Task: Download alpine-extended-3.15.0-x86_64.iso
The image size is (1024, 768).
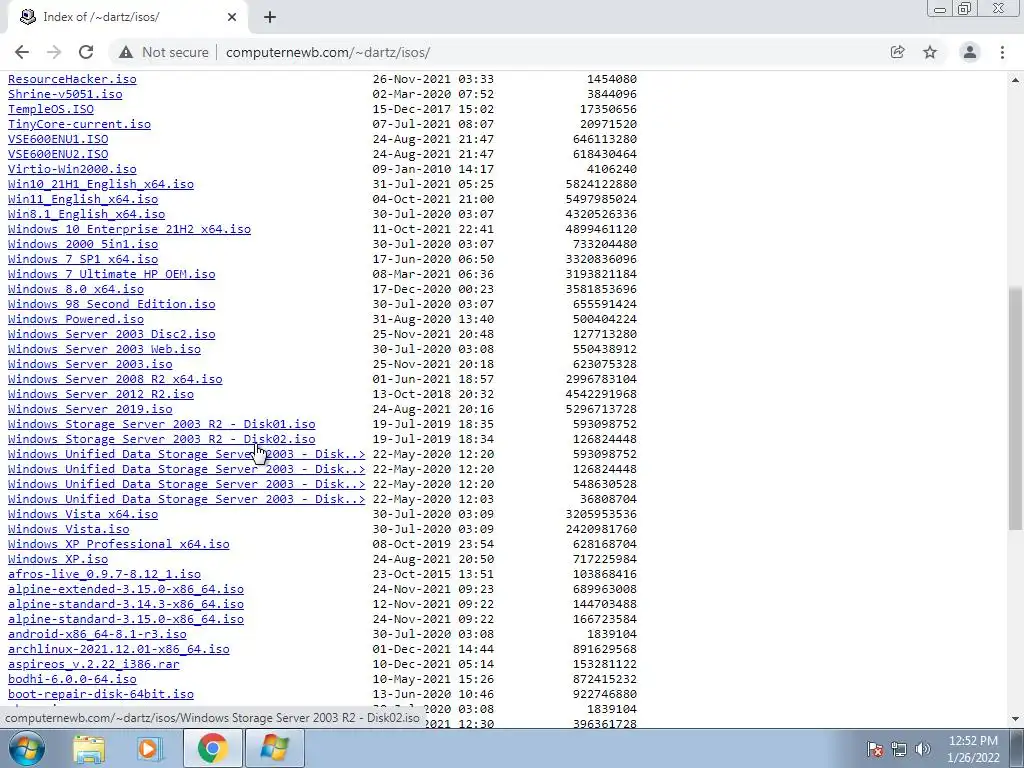Action: tap(125, 590)
